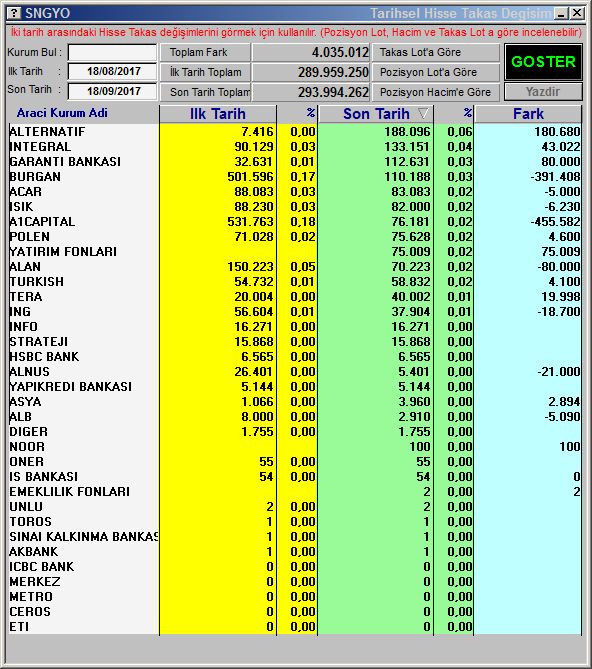Select the ALNUS row
Image resolution: width=592 pixels, height=669 pixels.
[295, 372]
